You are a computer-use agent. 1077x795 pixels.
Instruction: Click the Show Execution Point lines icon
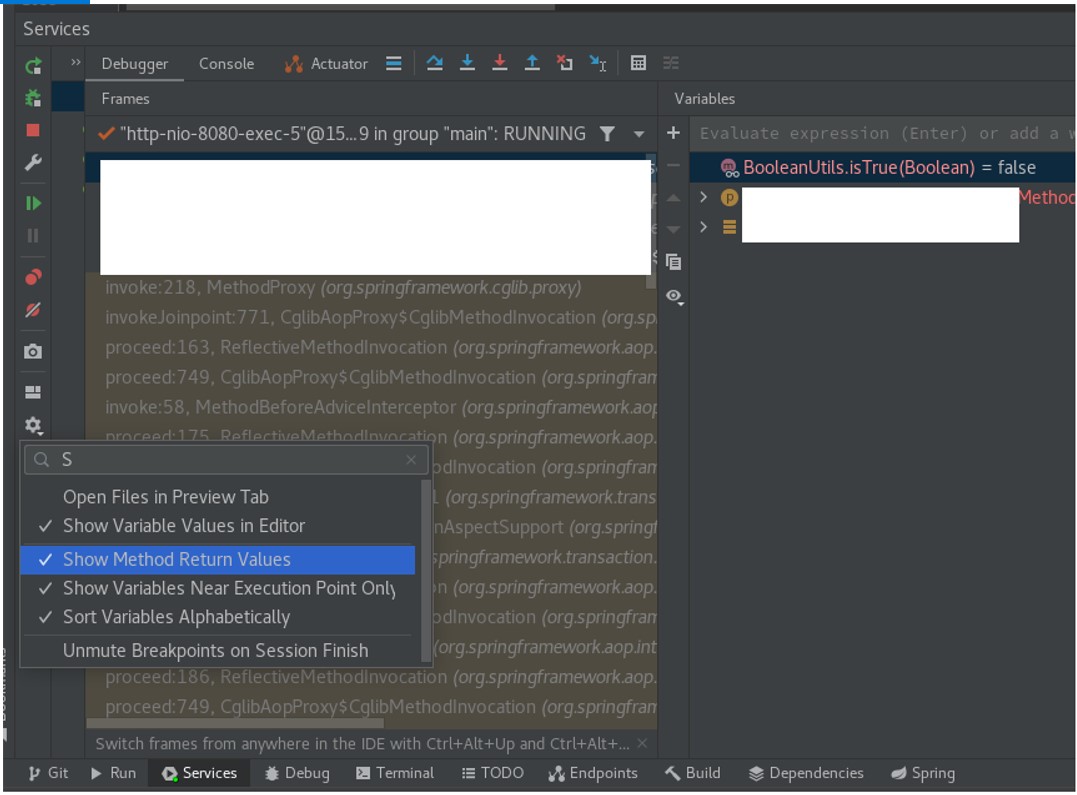pos(394,63)
